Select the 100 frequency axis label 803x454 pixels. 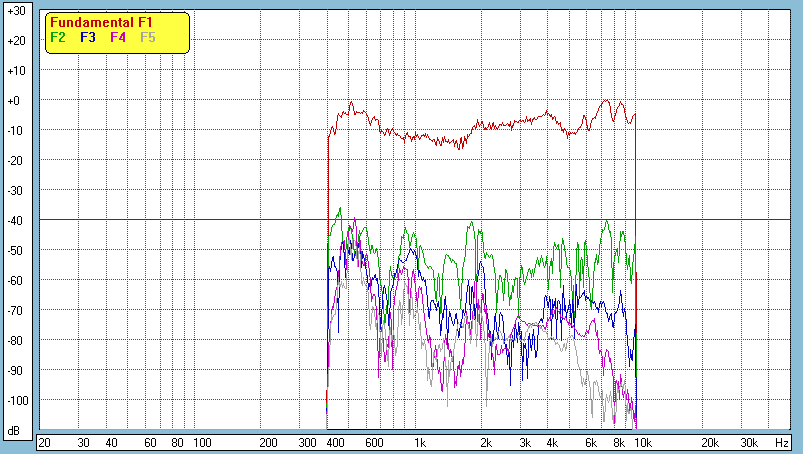click(x=201, y=442)
